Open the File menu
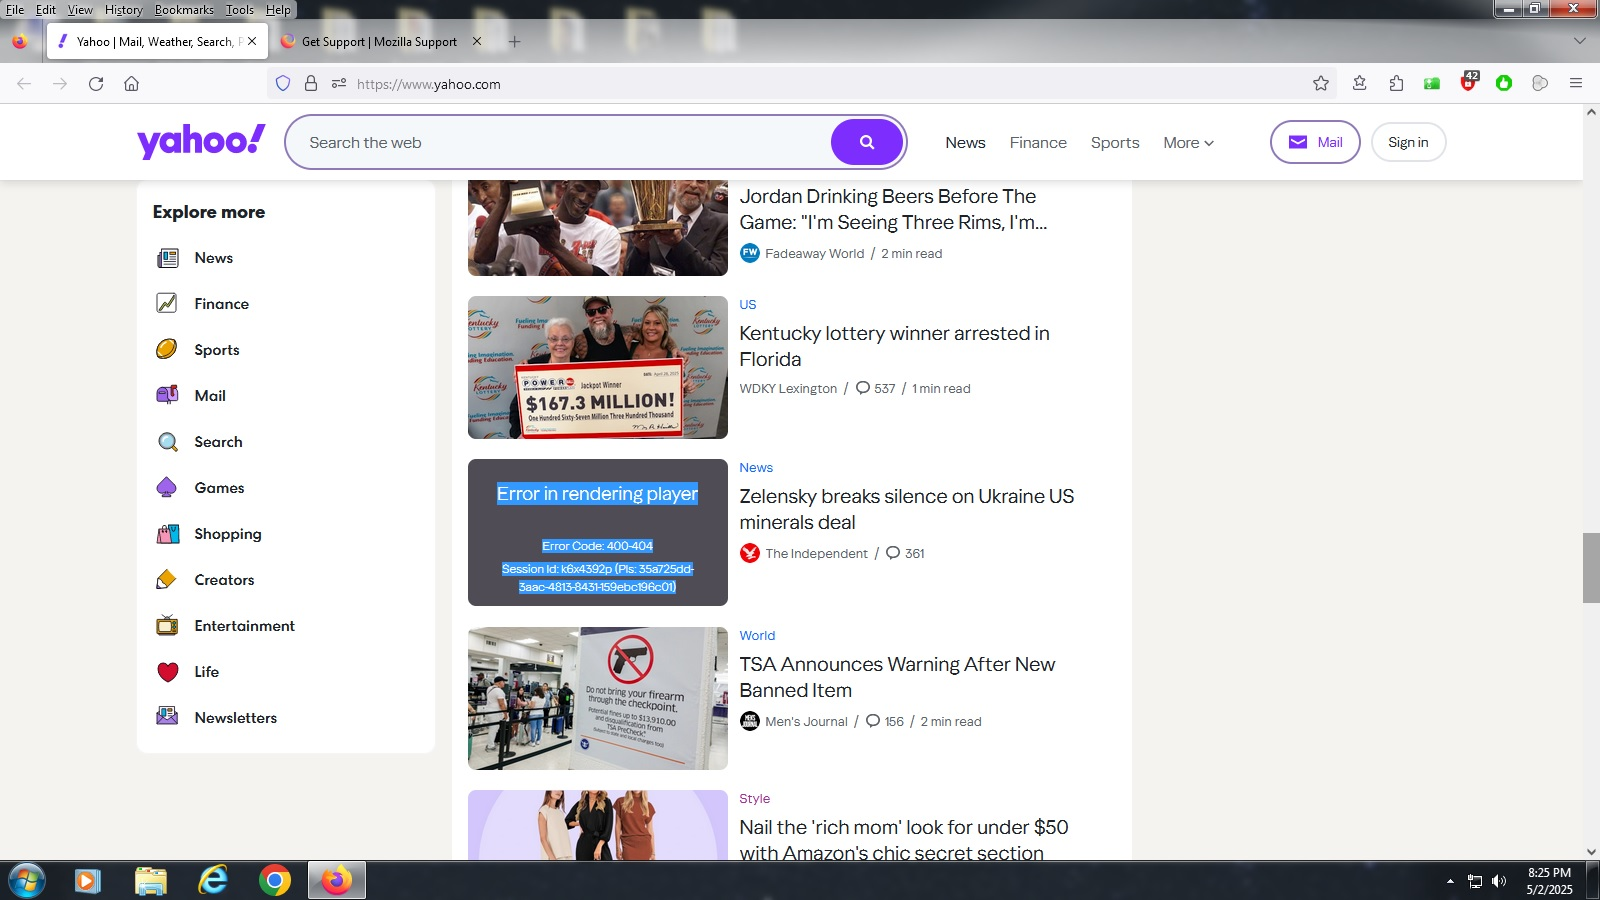Image resolution: width=1600 pixels, height=900 pixels. point(15,10)
